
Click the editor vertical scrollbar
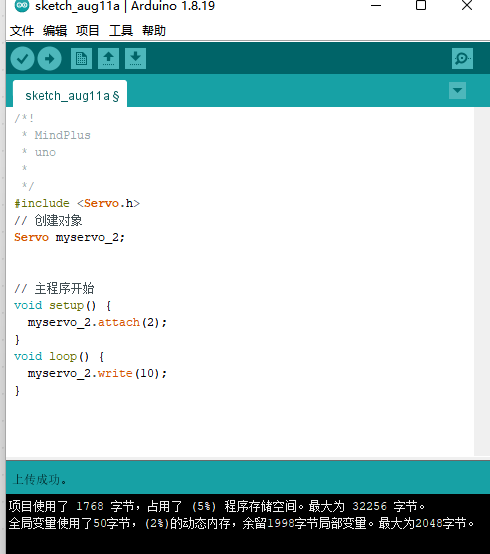pyautogui.click(x=482, y=282)
